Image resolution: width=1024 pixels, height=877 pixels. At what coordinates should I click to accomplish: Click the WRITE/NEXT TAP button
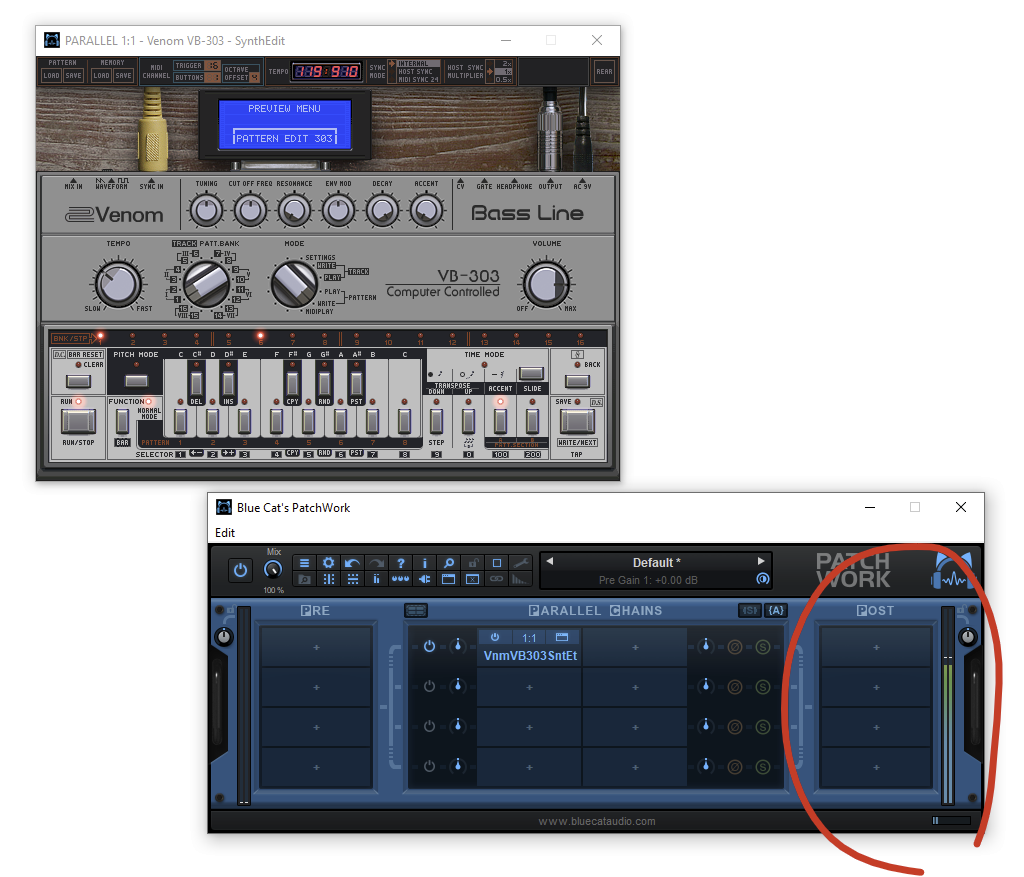[x=577, y=421]
